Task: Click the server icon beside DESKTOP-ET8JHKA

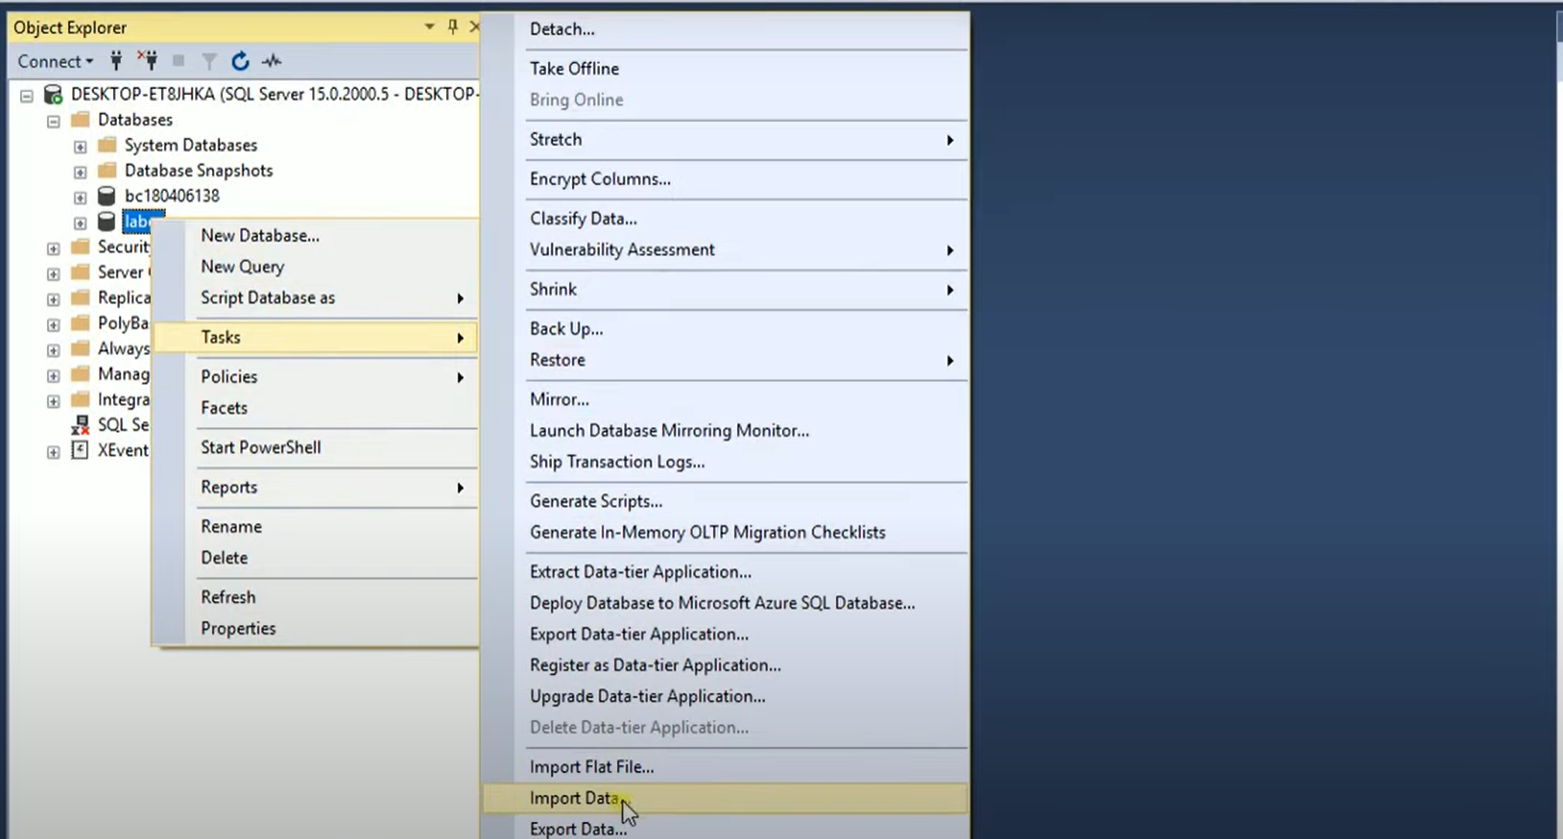Action: coord(53,94)
